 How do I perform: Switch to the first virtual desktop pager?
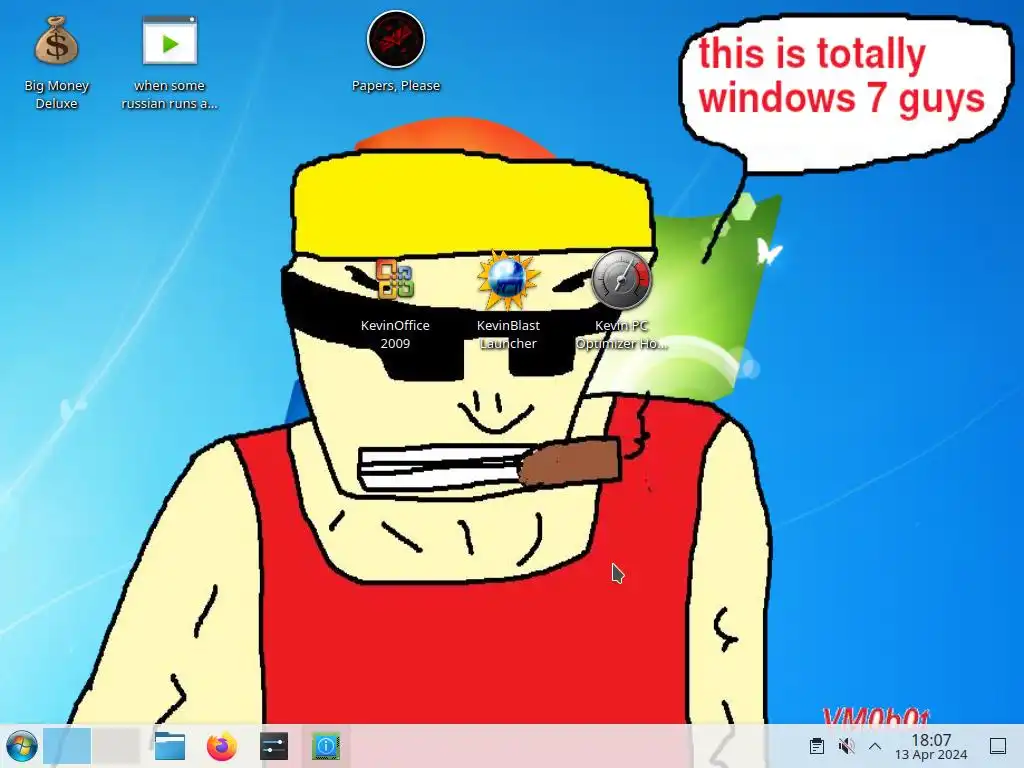pos(67,746)
